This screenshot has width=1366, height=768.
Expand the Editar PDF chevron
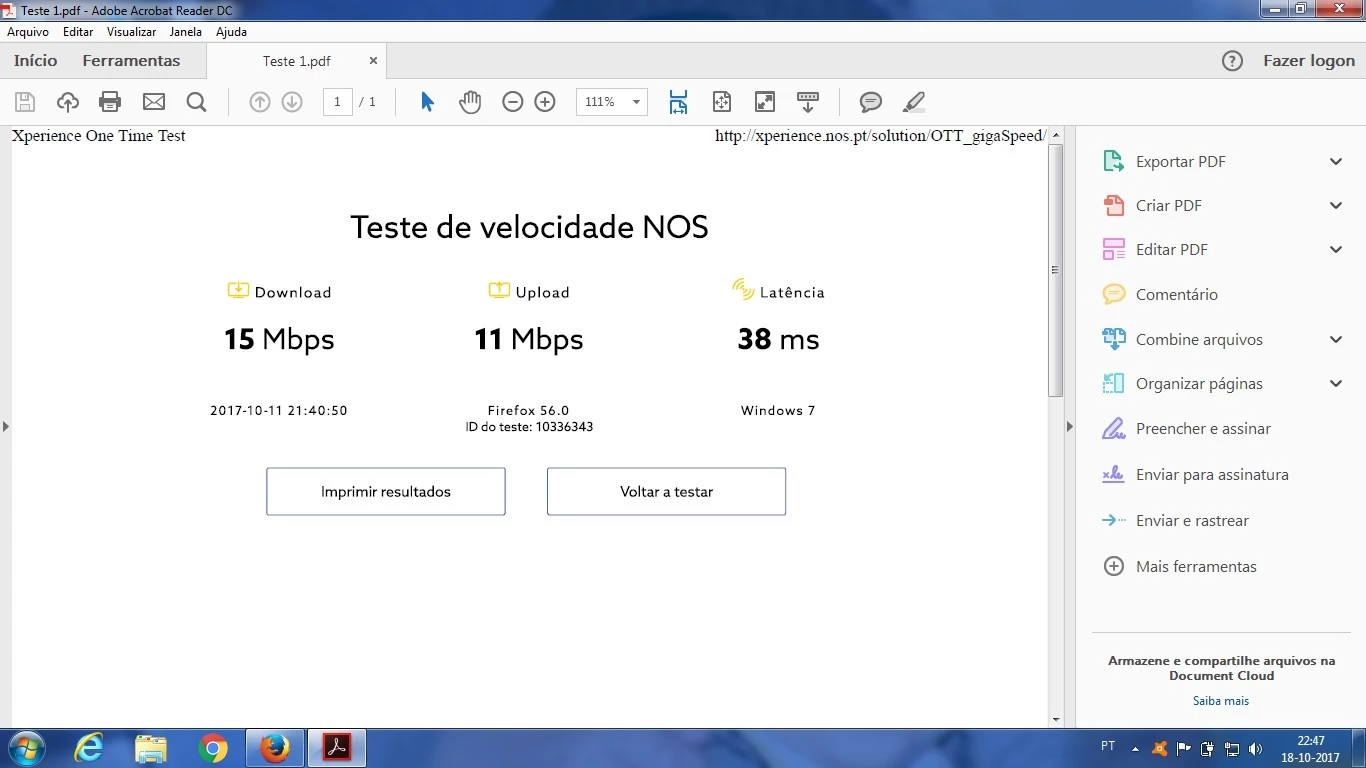tap(1336, 250)
